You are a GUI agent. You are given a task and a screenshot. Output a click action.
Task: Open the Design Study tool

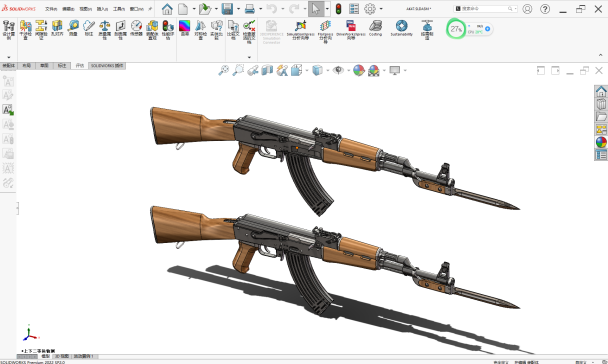(9, 30)
